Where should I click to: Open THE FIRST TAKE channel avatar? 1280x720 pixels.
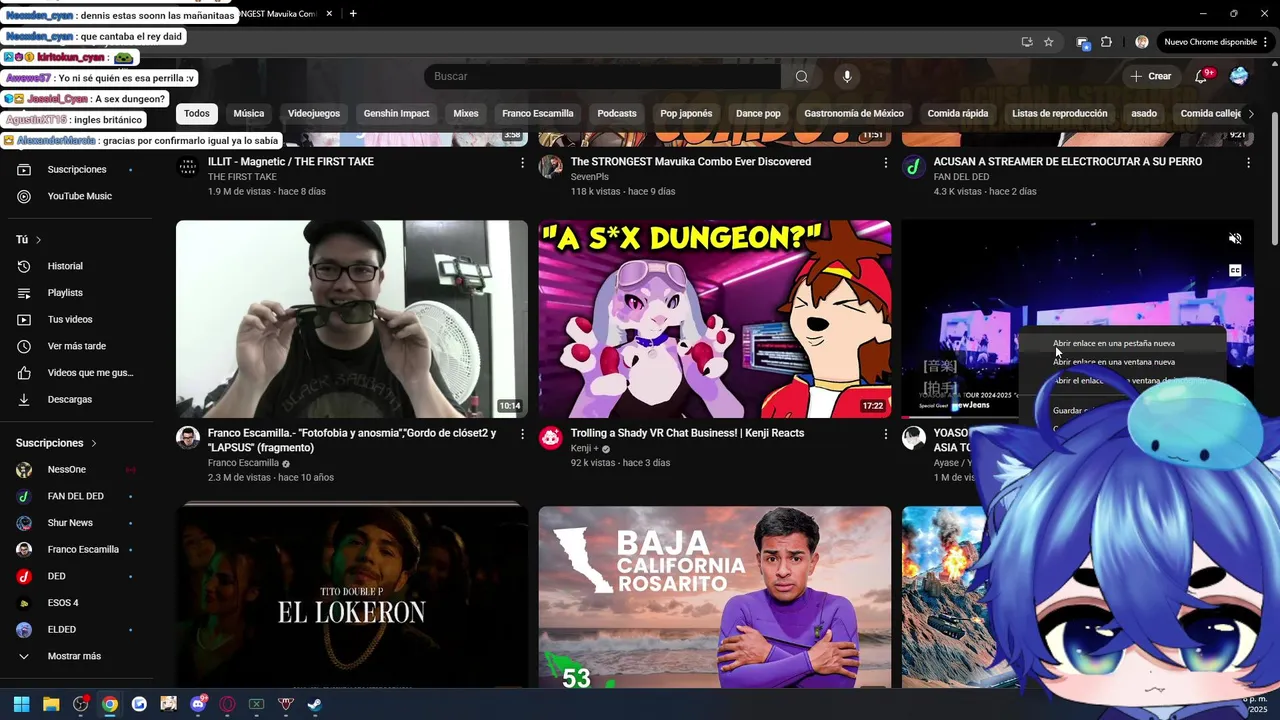pyautogui.click(x=188, y=167)
